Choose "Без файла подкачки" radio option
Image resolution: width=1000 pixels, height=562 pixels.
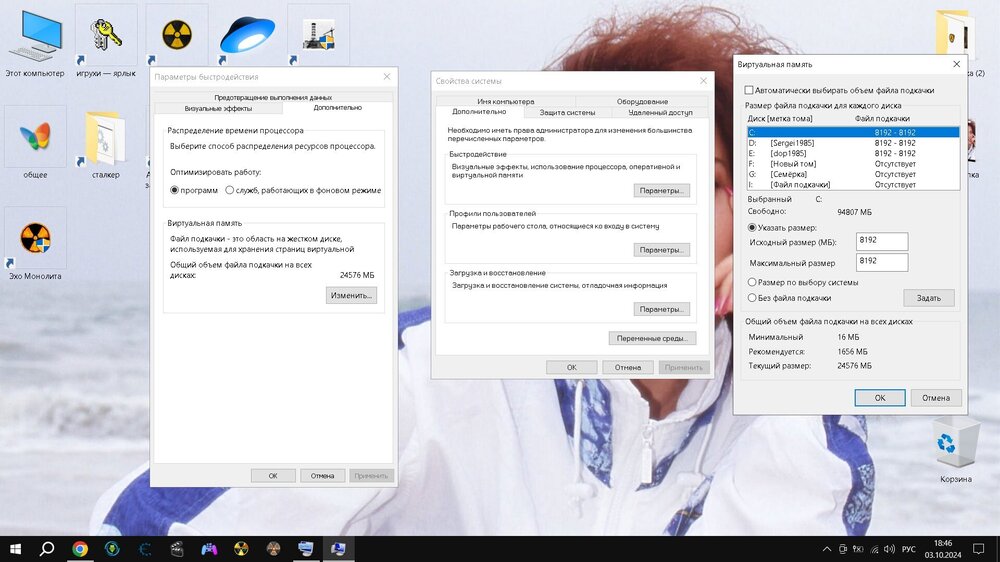tap(752, 297)
